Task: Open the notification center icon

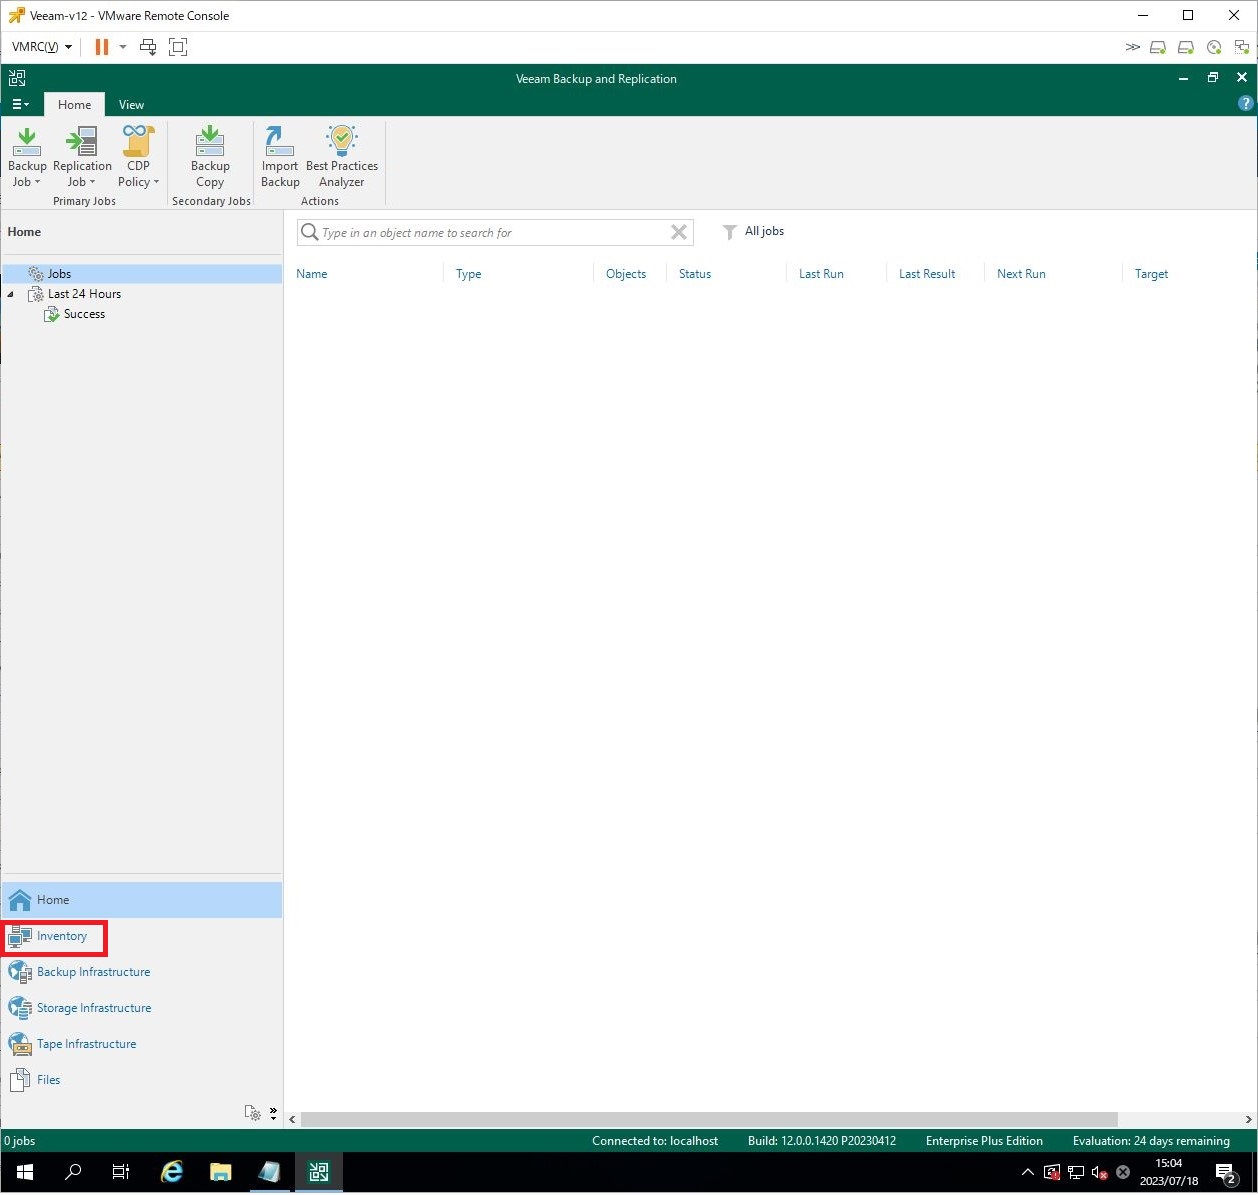Action: coord(1226,1172)
